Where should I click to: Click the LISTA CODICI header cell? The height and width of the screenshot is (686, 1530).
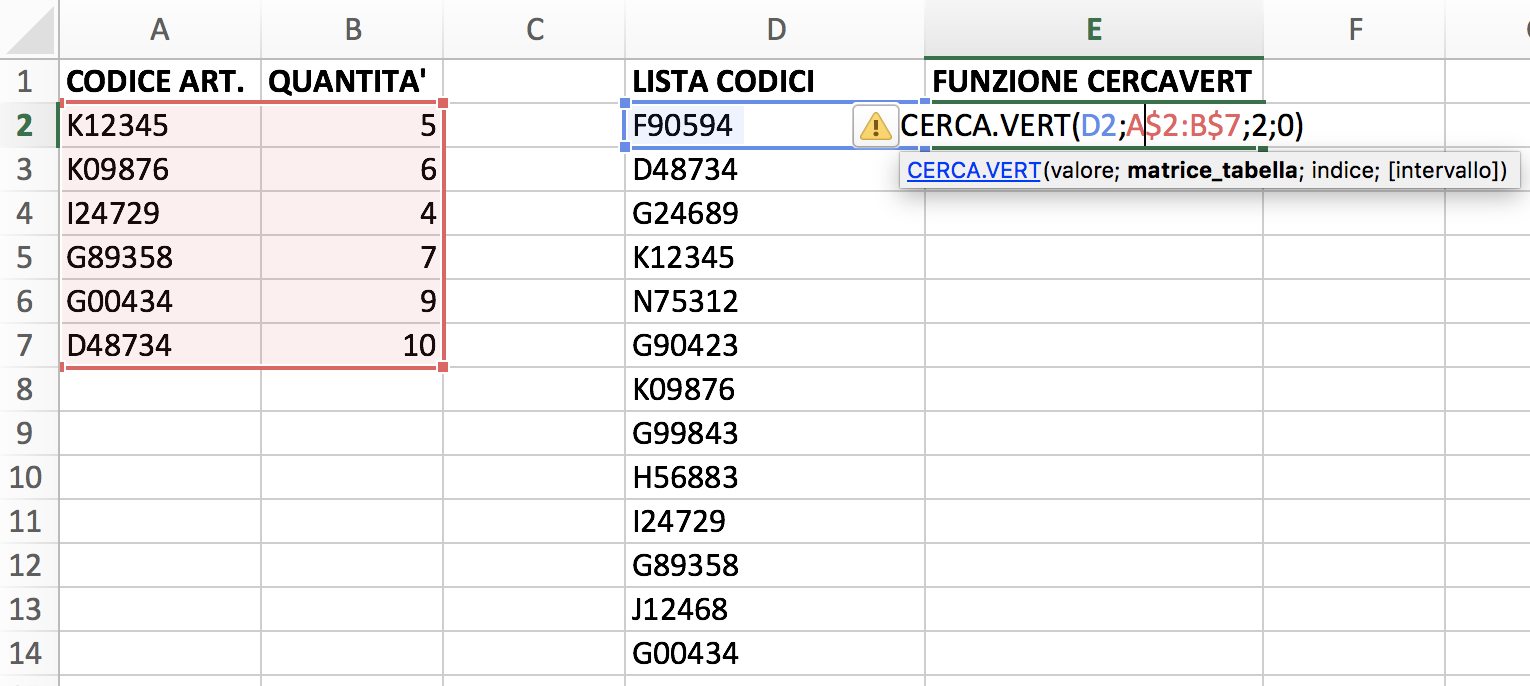pos(775,81)
